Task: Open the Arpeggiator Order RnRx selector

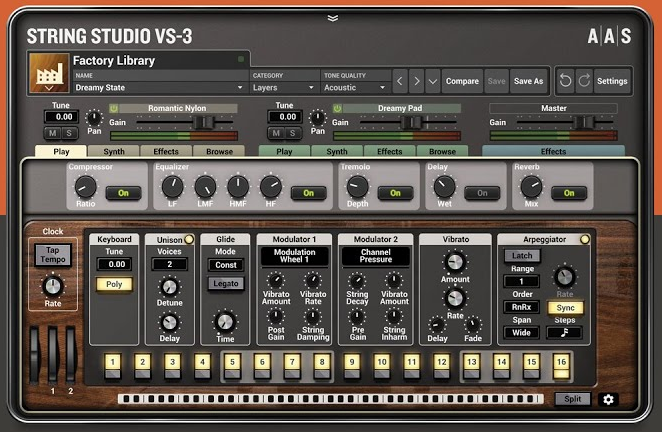Action: pyautogui.click(x=521, y=307)
